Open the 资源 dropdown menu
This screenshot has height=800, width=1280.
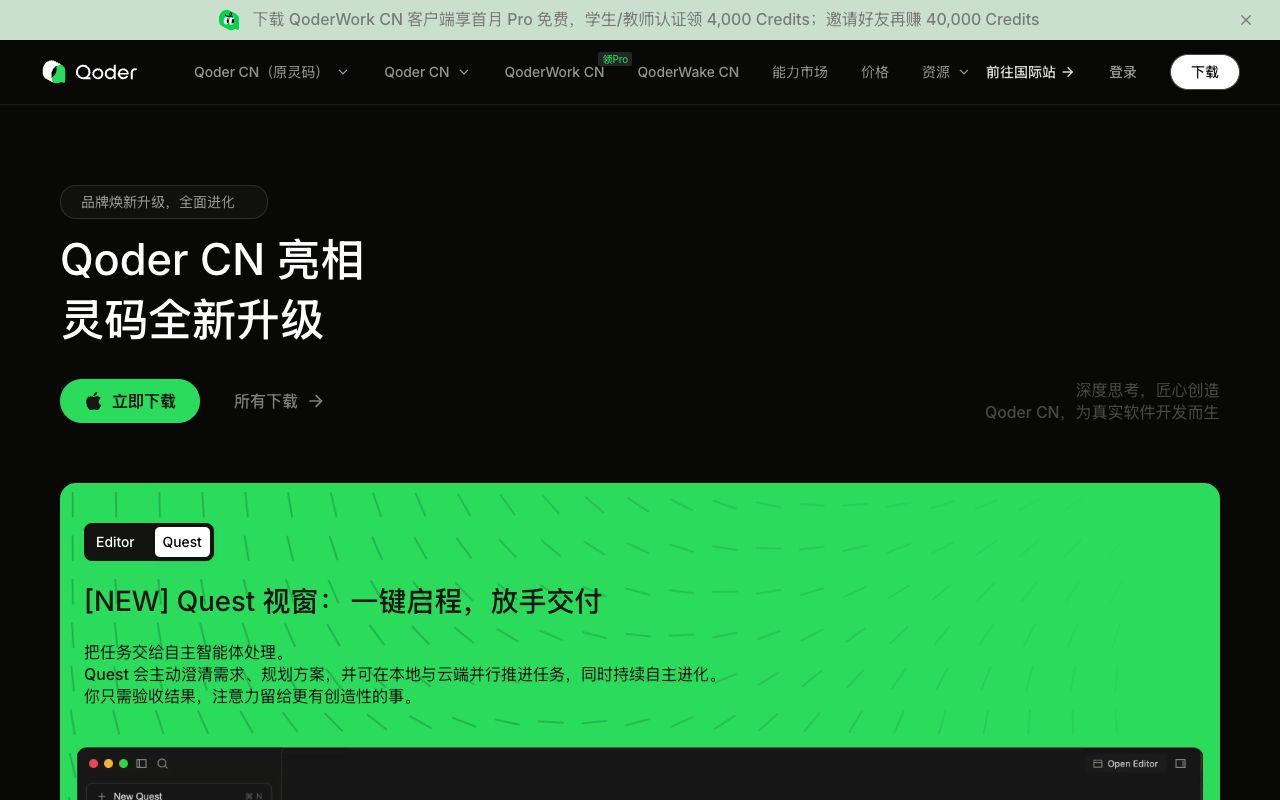click(x=946, y=72)
